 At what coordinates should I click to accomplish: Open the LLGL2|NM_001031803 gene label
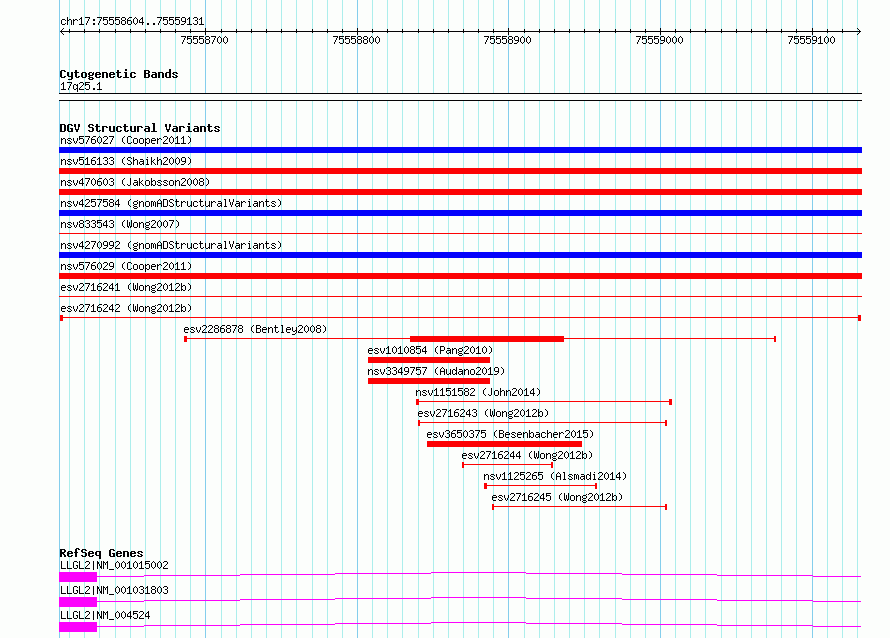[114, 590]
